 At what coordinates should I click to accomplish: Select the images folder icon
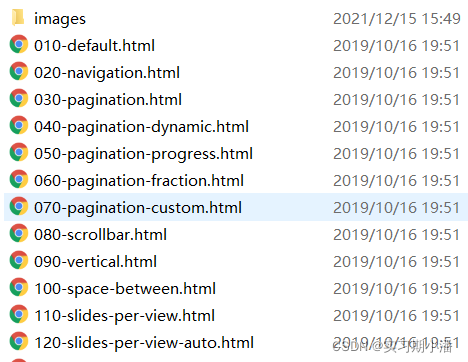18,18
